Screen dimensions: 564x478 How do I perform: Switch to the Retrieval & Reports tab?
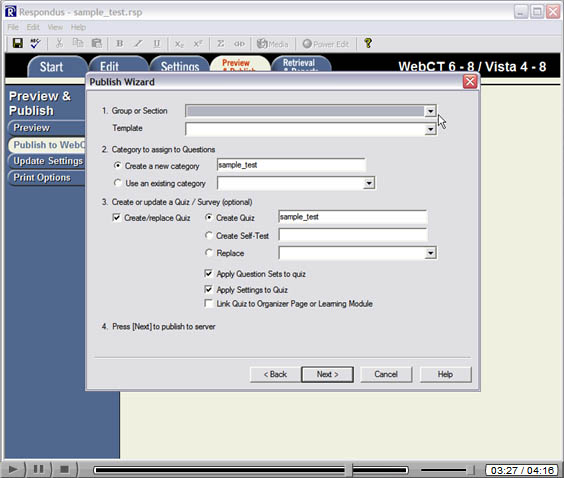point(301,64)
